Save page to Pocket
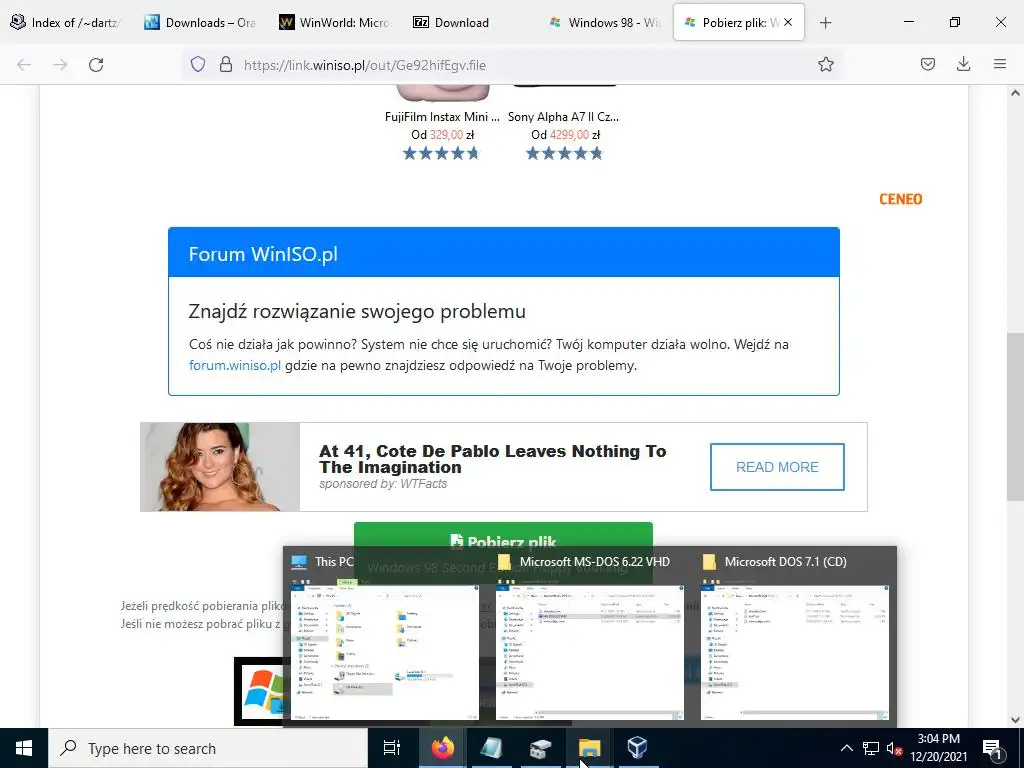 pos(928,64)
